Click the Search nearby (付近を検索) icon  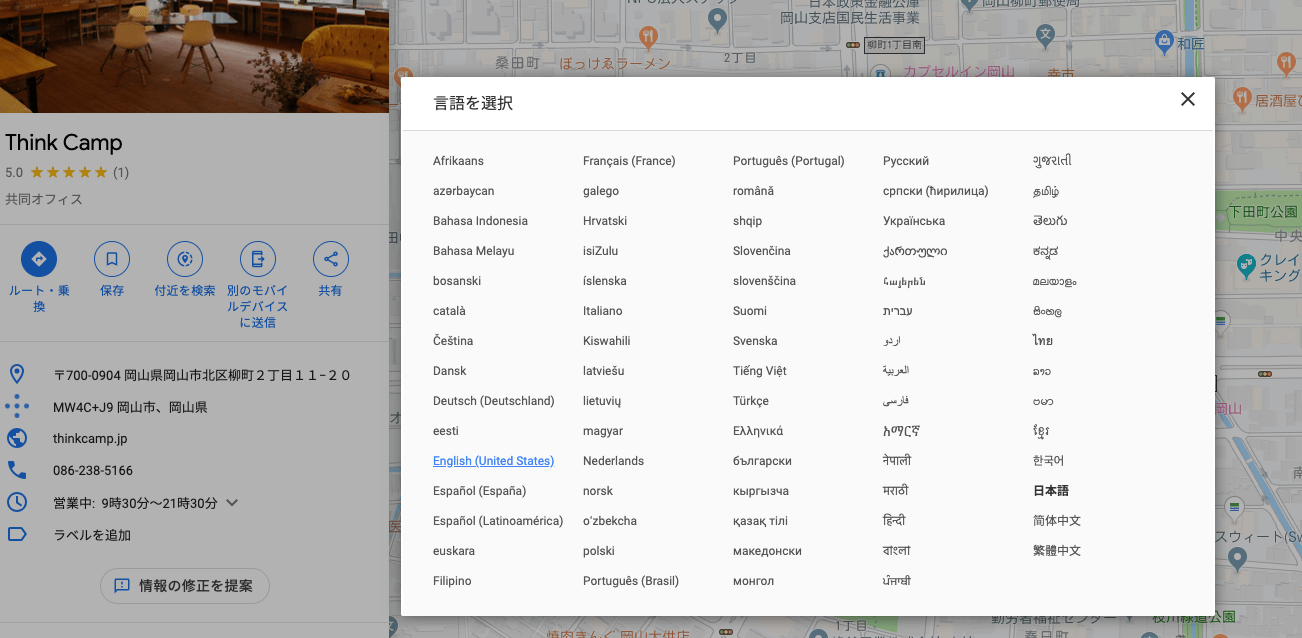click(x=185, y=260)
